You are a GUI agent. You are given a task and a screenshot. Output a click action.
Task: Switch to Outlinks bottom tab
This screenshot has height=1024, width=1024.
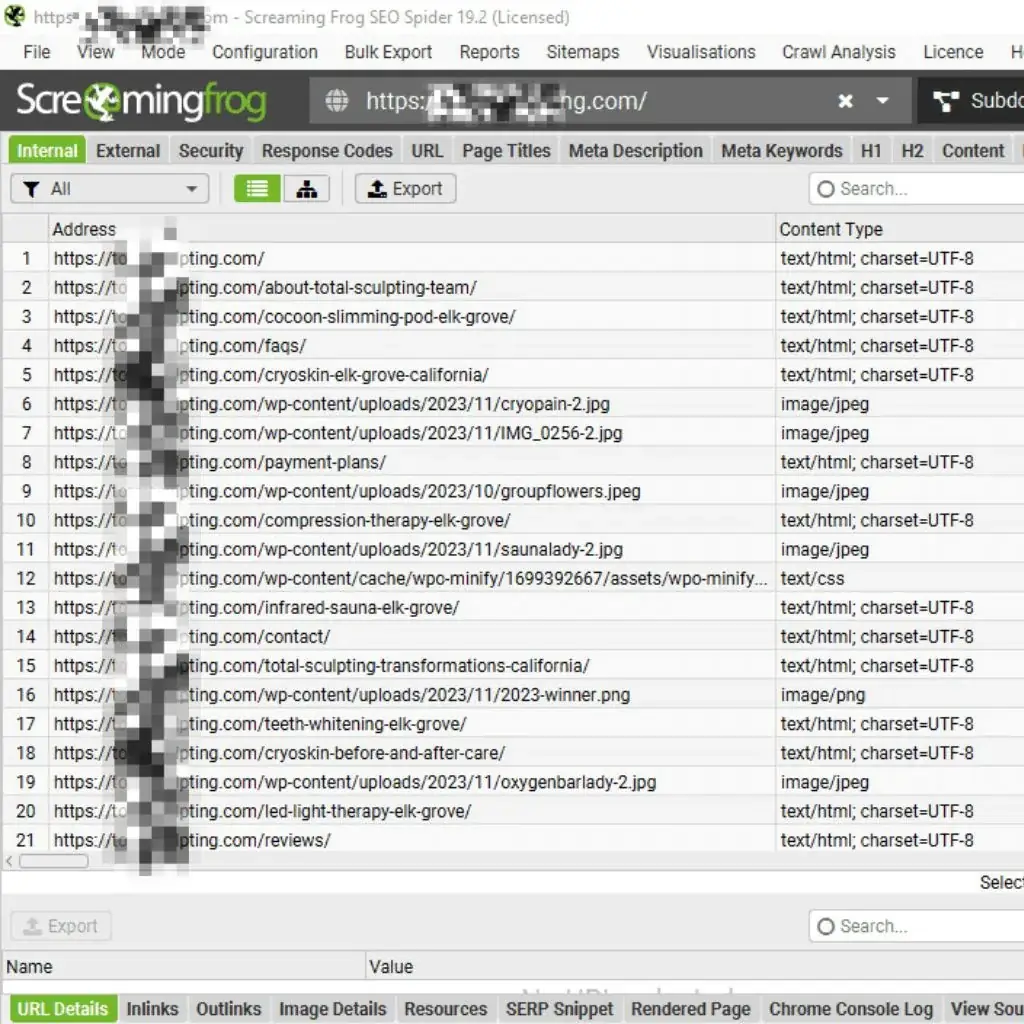tap(229, 1009)
